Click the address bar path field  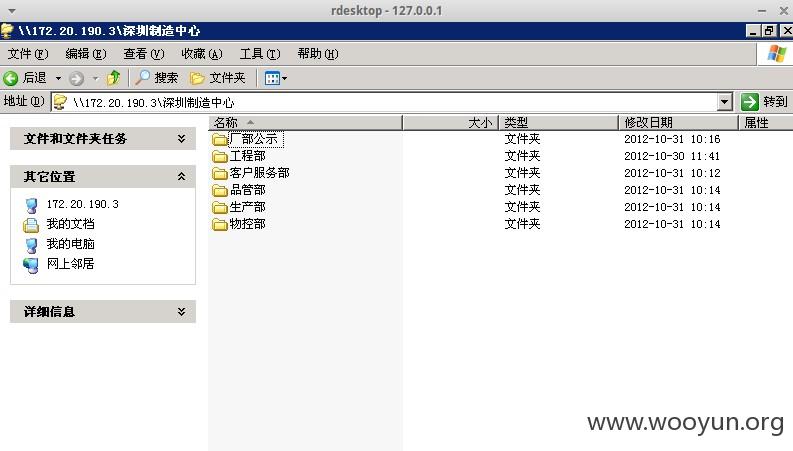[394, 102]
